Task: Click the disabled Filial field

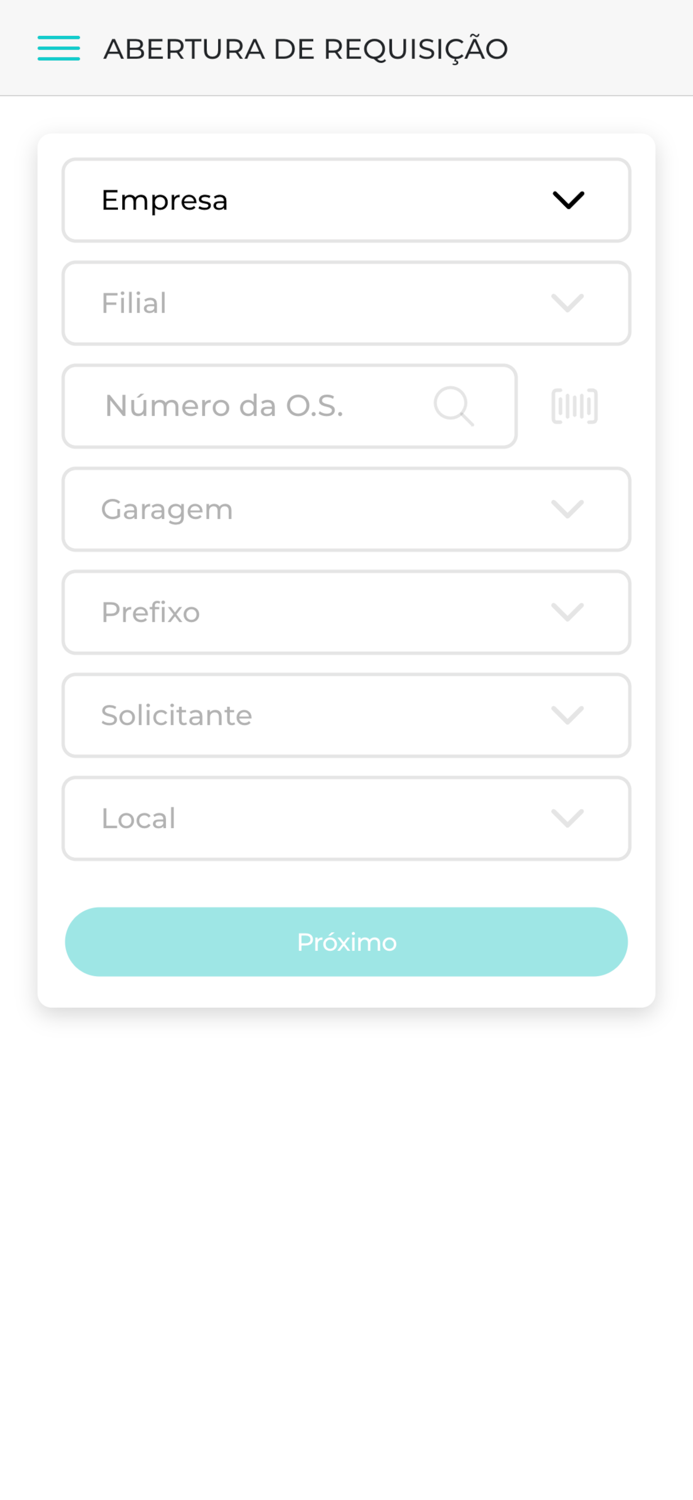Action: (x=347, y=302)
